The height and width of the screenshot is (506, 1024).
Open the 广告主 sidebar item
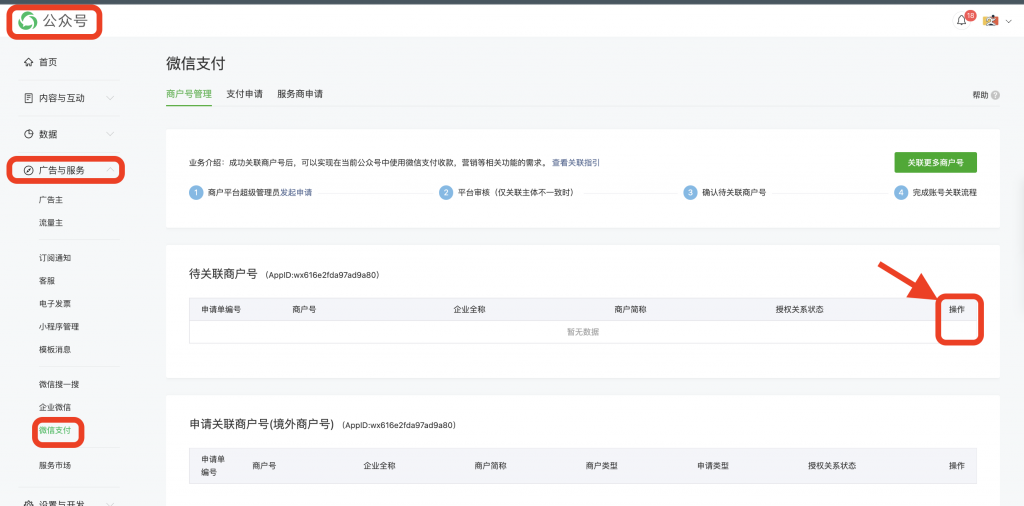pos(51,199)
